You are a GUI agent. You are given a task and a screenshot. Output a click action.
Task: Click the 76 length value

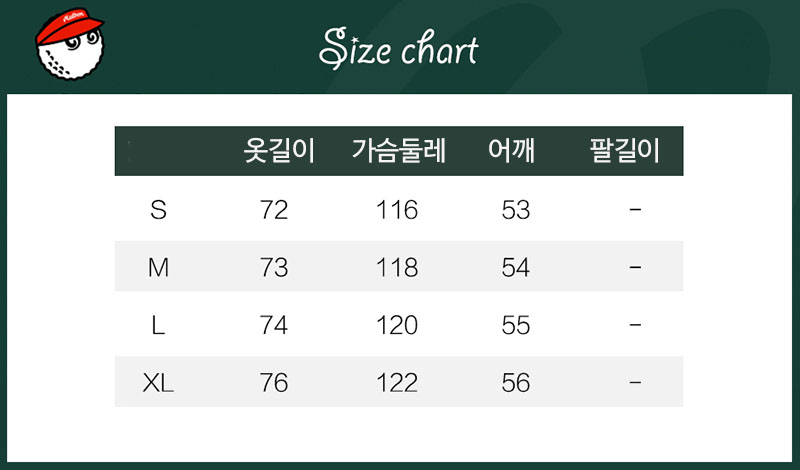[x=273, y=383]
